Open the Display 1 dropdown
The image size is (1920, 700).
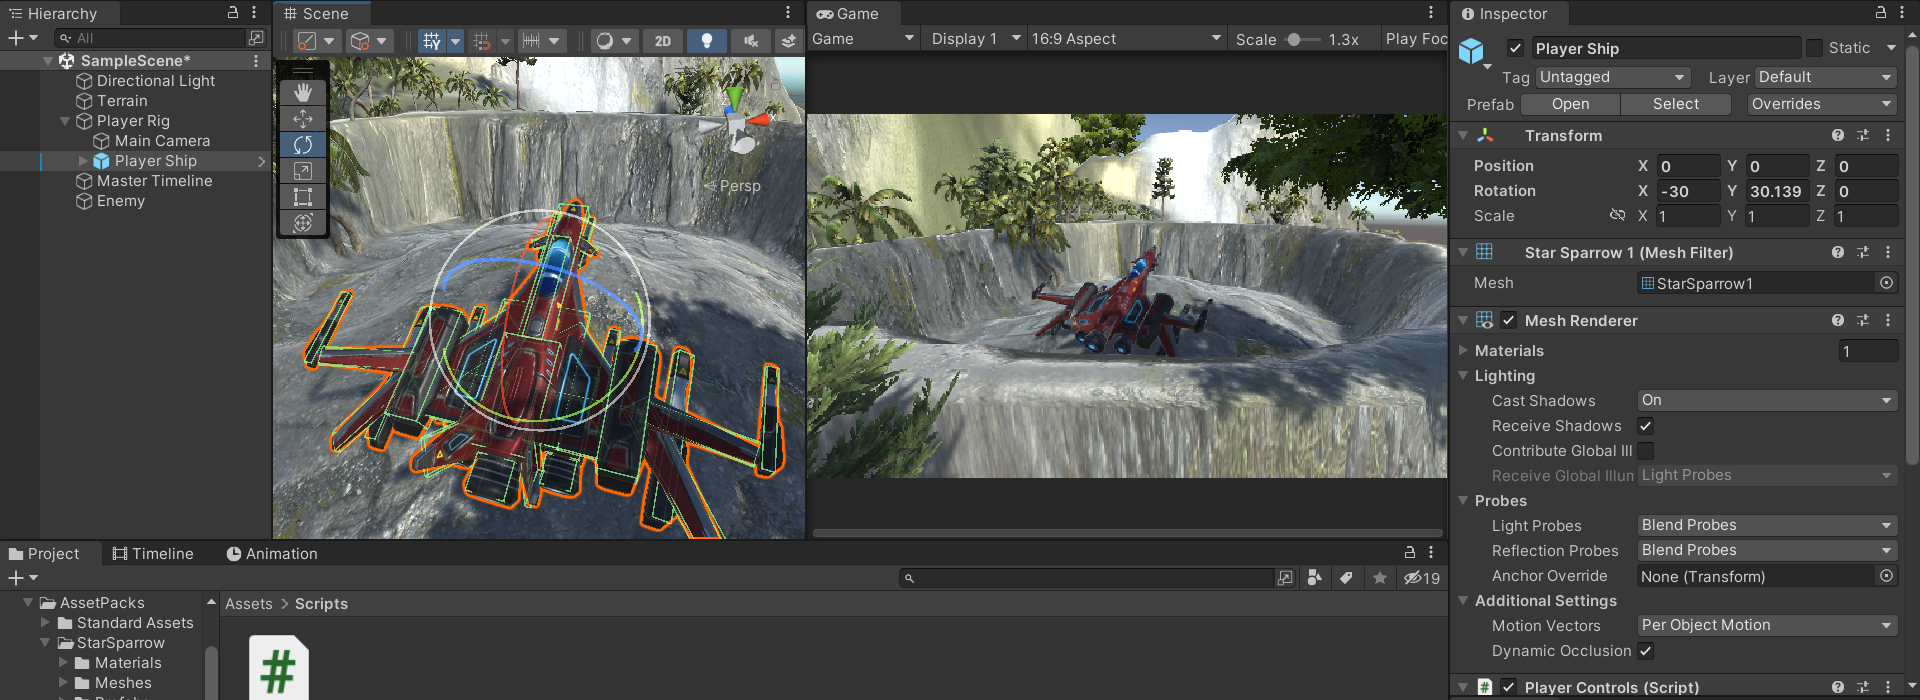point(975,39)
